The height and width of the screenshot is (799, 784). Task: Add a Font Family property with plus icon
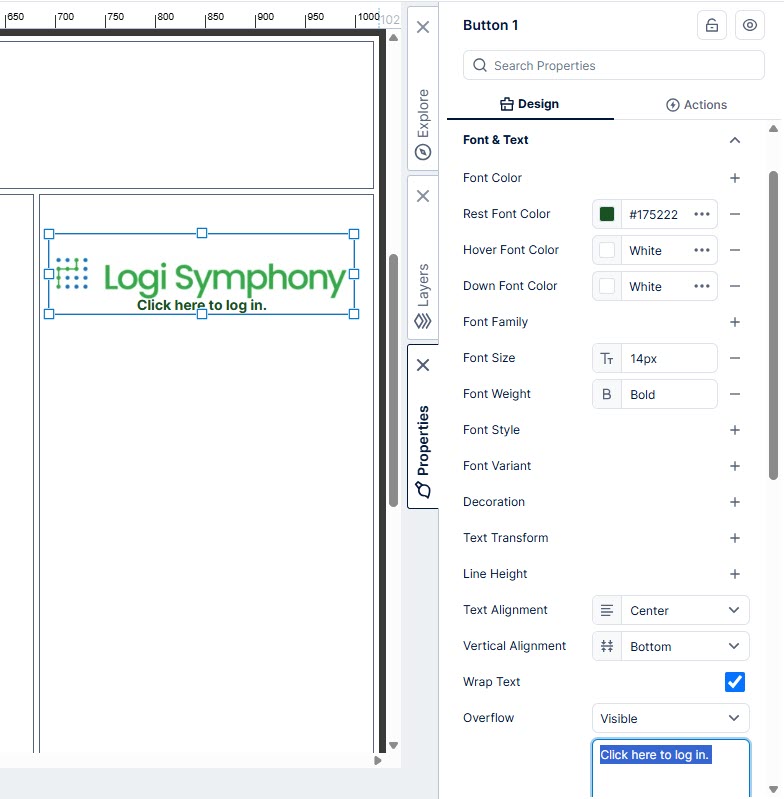[734, 322]
